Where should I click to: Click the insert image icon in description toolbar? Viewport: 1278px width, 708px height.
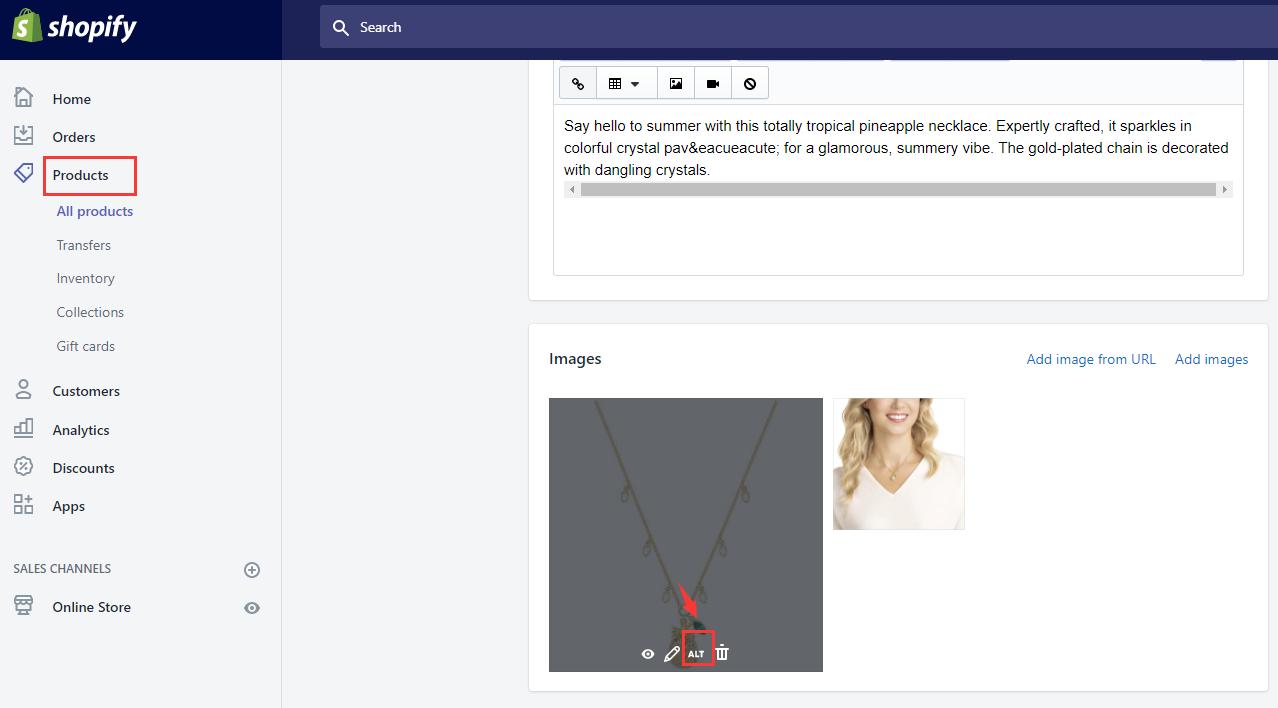[675, 83]
